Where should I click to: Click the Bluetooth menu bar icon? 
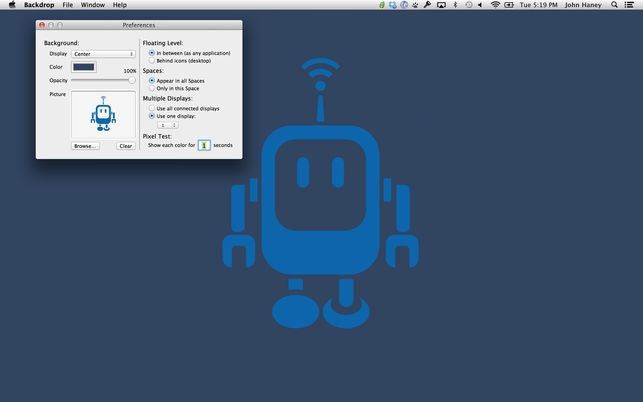pyautogui.click(x=454, y=5)
